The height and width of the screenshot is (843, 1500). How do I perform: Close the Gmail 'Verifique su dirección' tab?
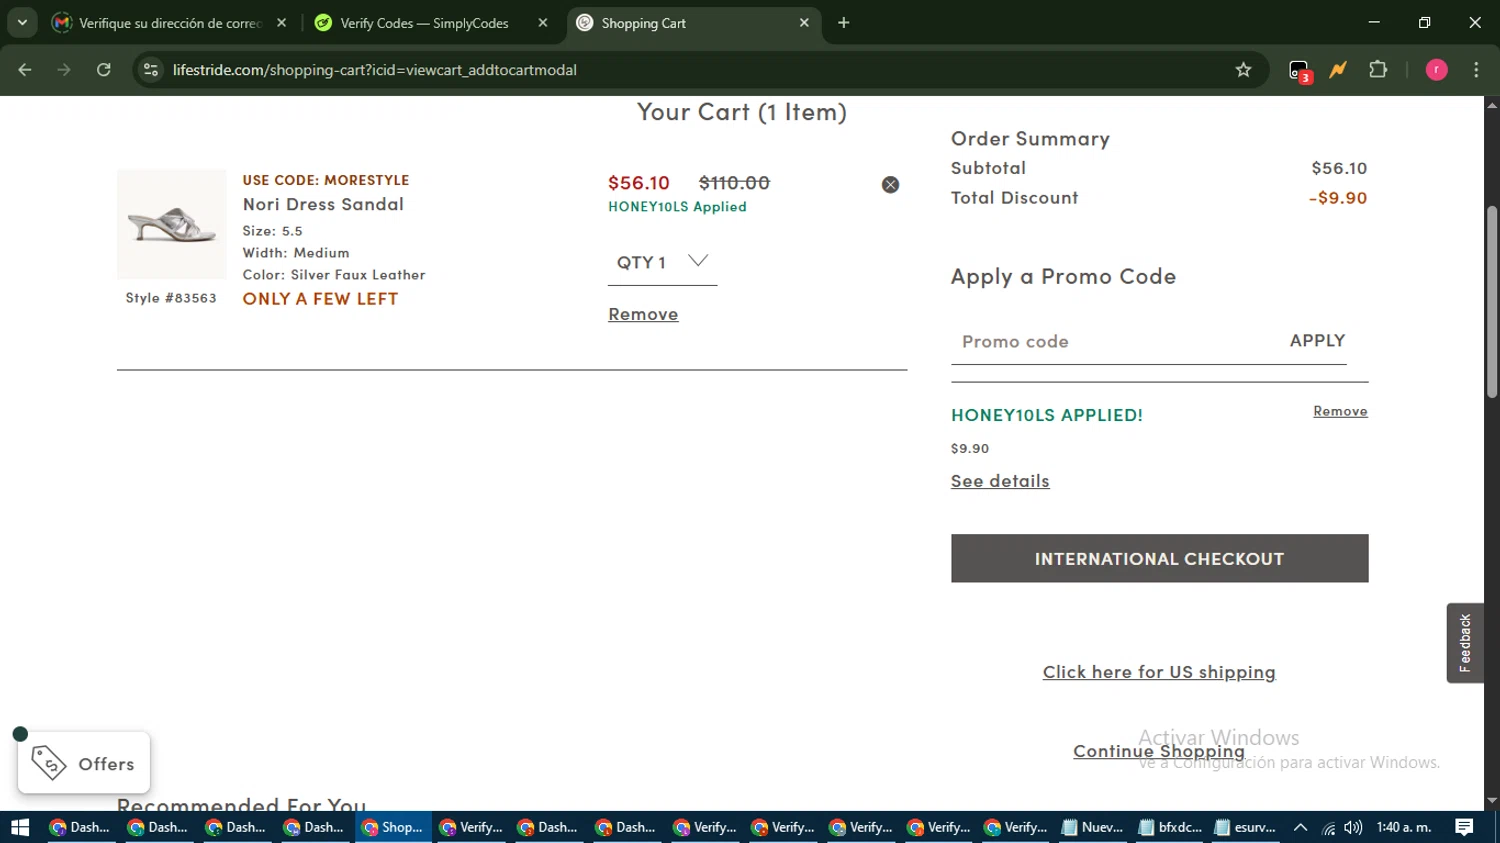282,23
